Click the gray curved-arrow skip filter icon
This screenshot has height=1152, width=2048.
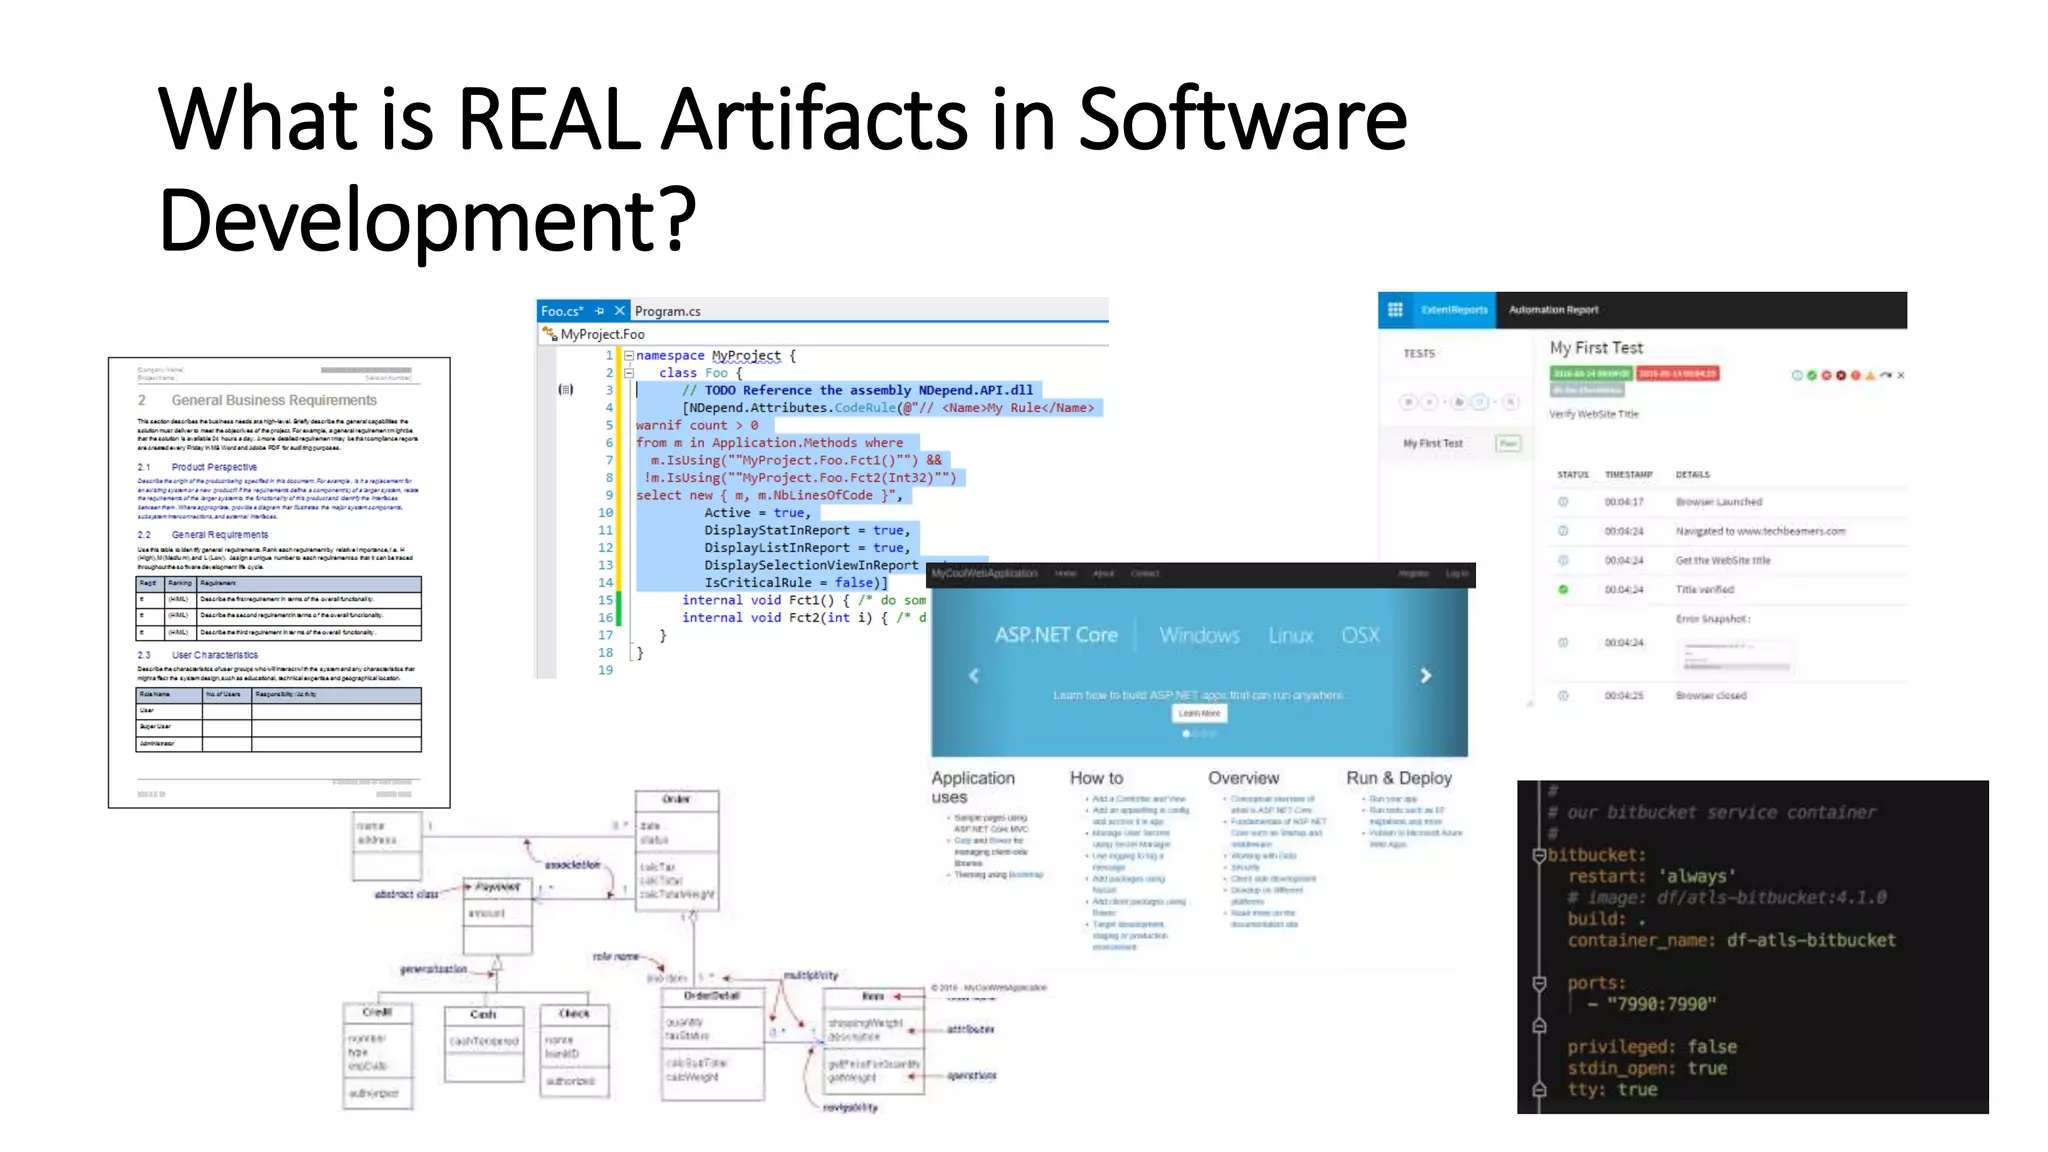[x=1886, y=375]
